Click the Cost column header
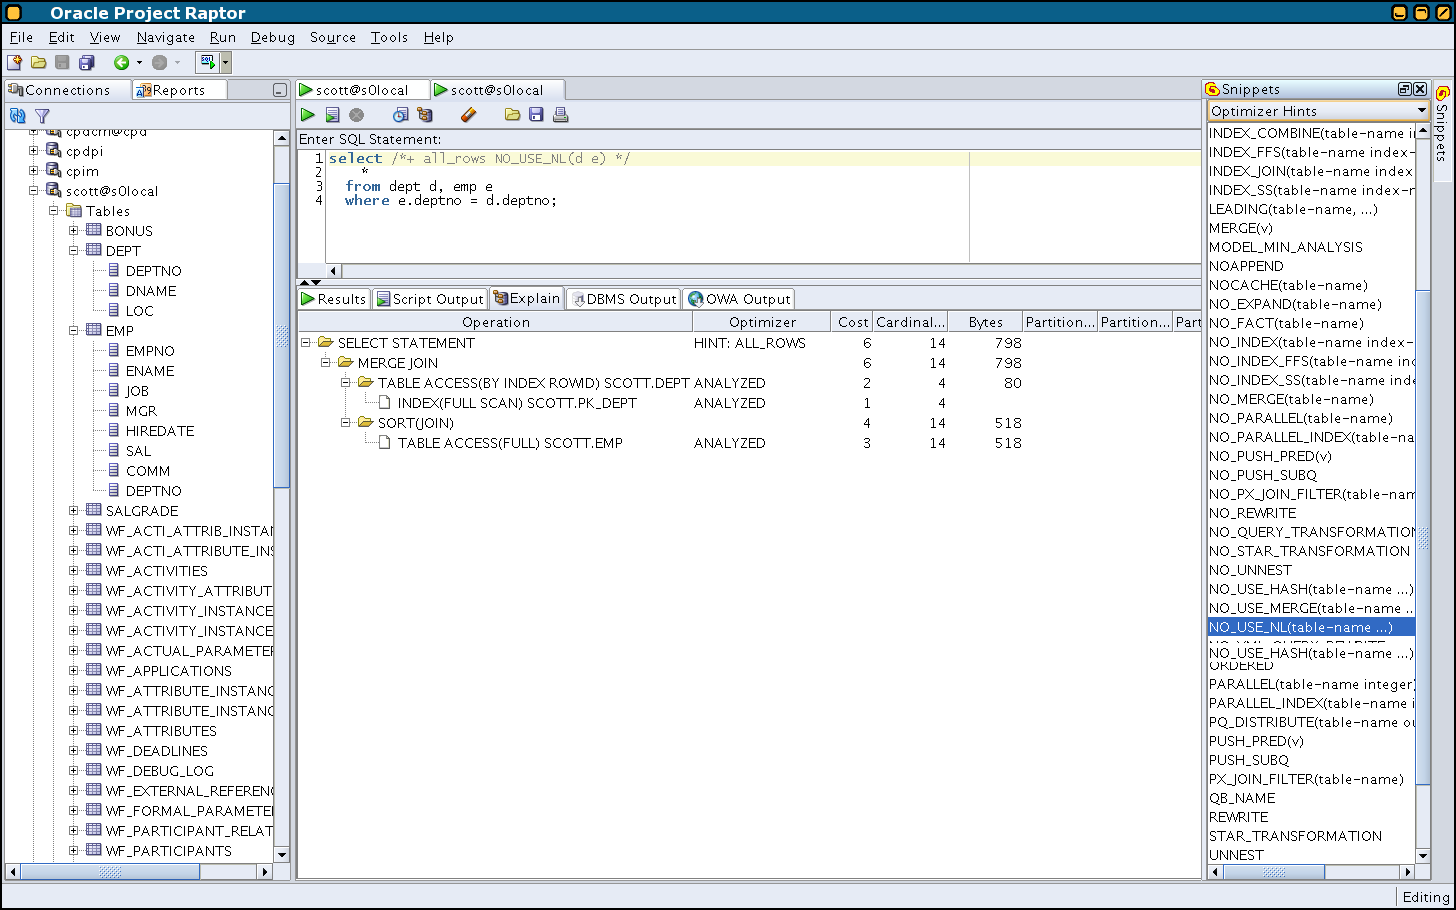 point(853,322)
